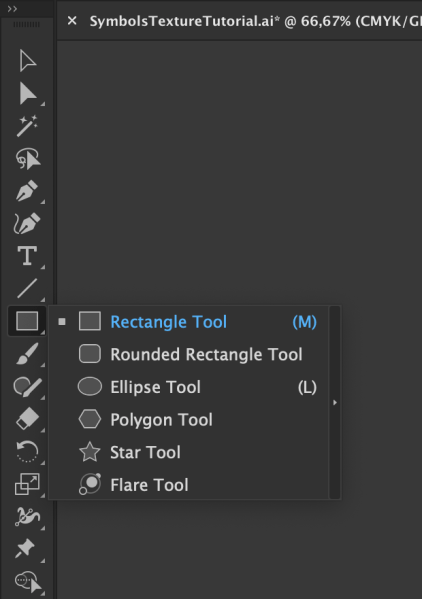Screen dimensions: 422x599
Task: Select Polygon Tool in flyout
Action: coord(189,419)
